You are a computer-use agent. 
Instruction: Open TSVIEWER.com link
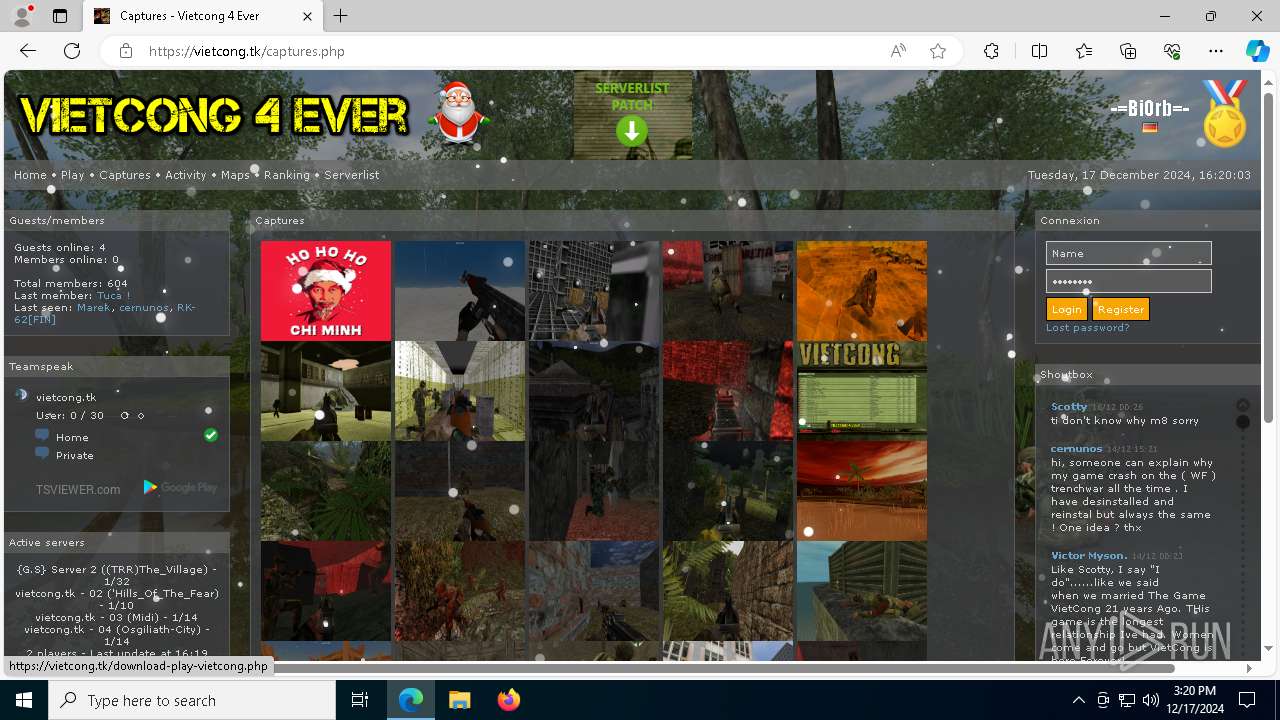point(78,489)
